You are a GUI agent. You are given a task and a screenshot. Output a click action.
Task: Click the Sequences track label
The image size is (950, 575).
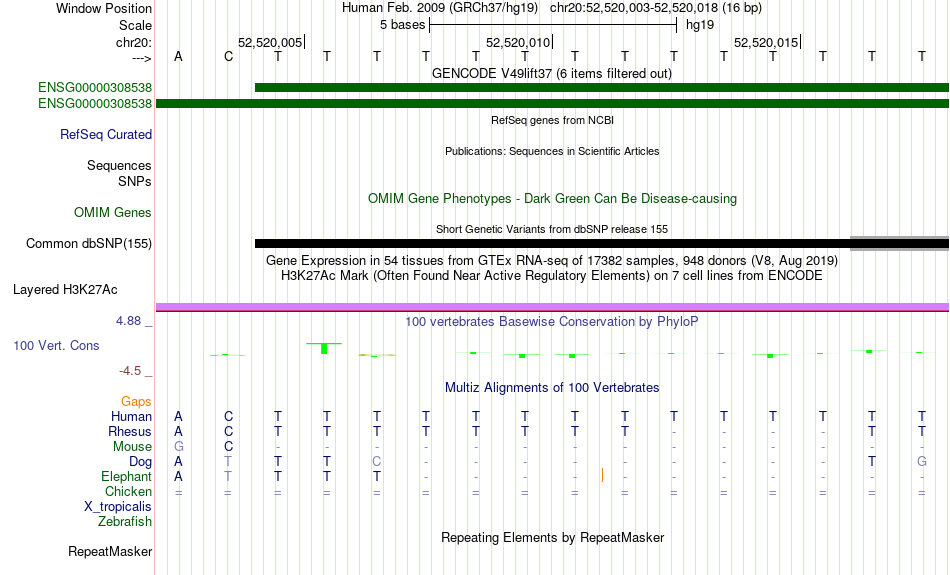click(x=119, y=165)
